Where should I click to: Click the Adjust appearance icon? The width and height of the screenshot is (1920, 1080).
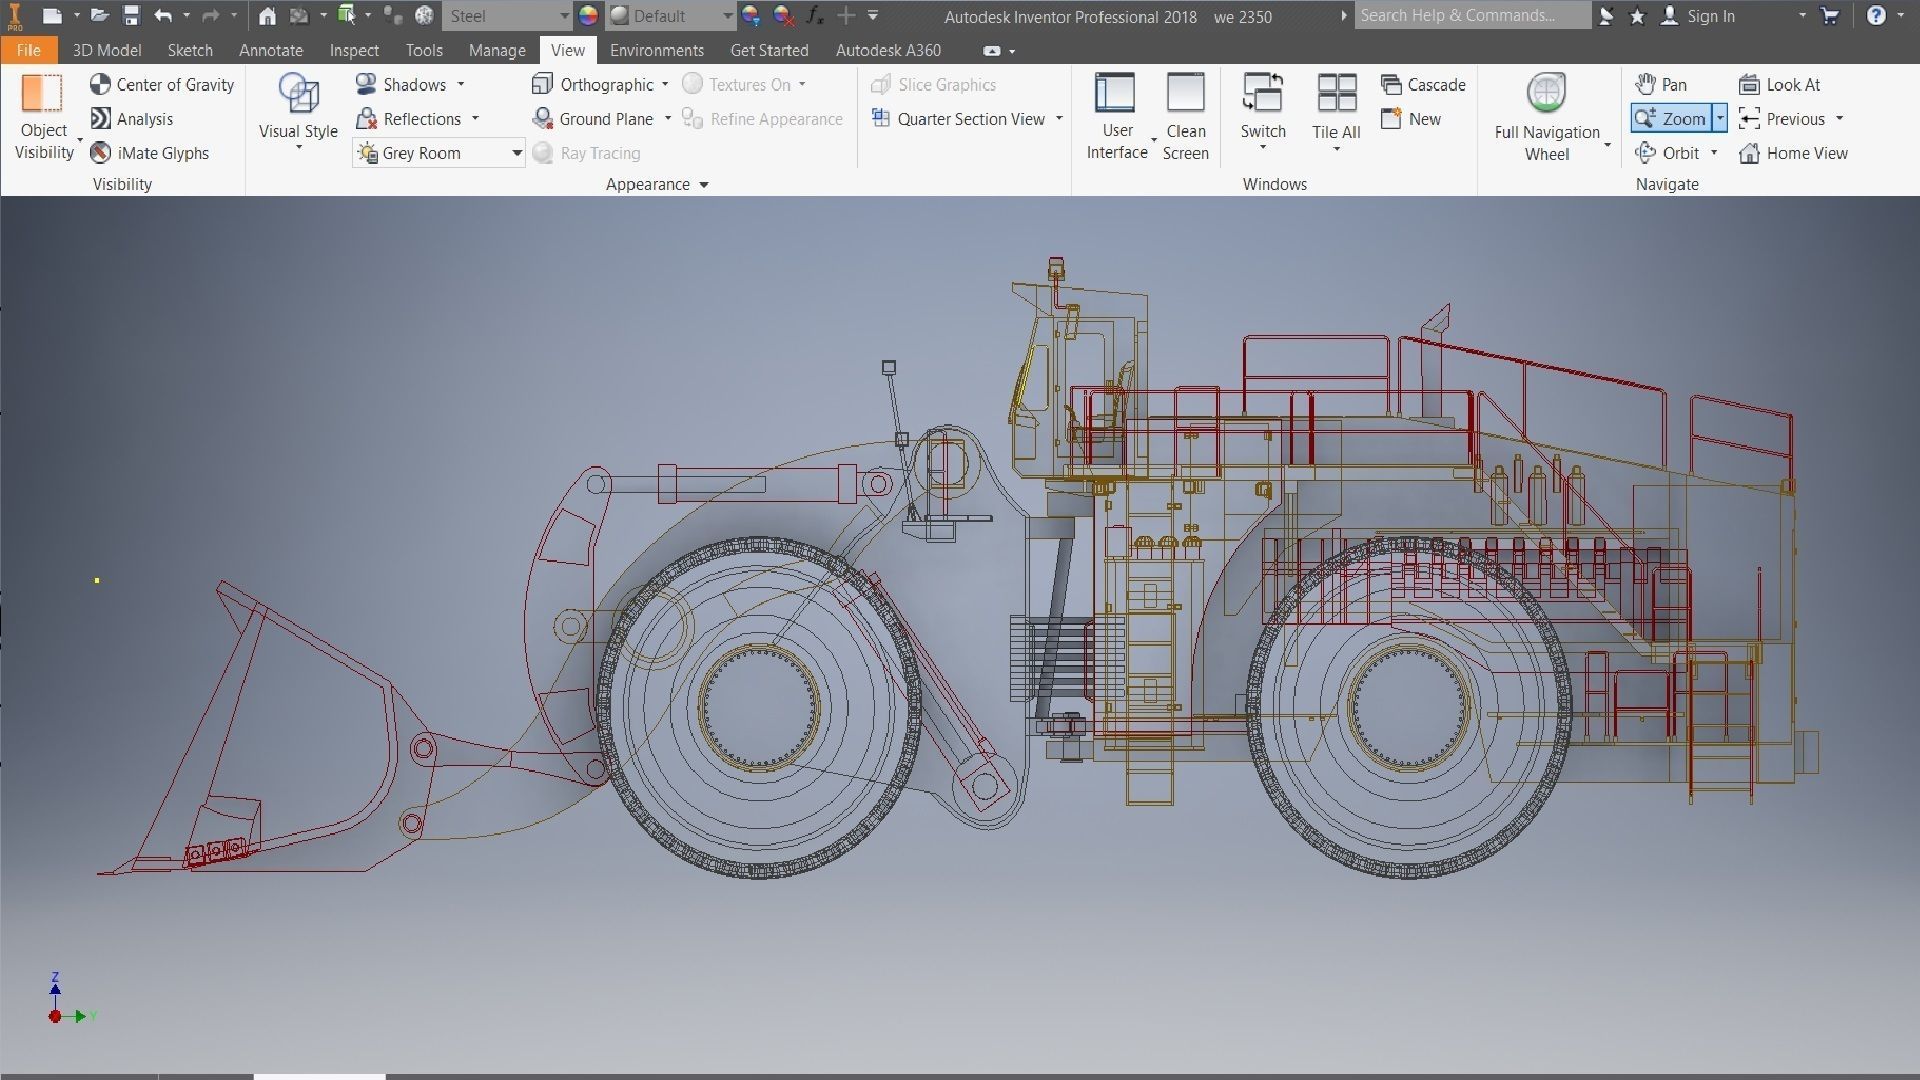(751, 16)
